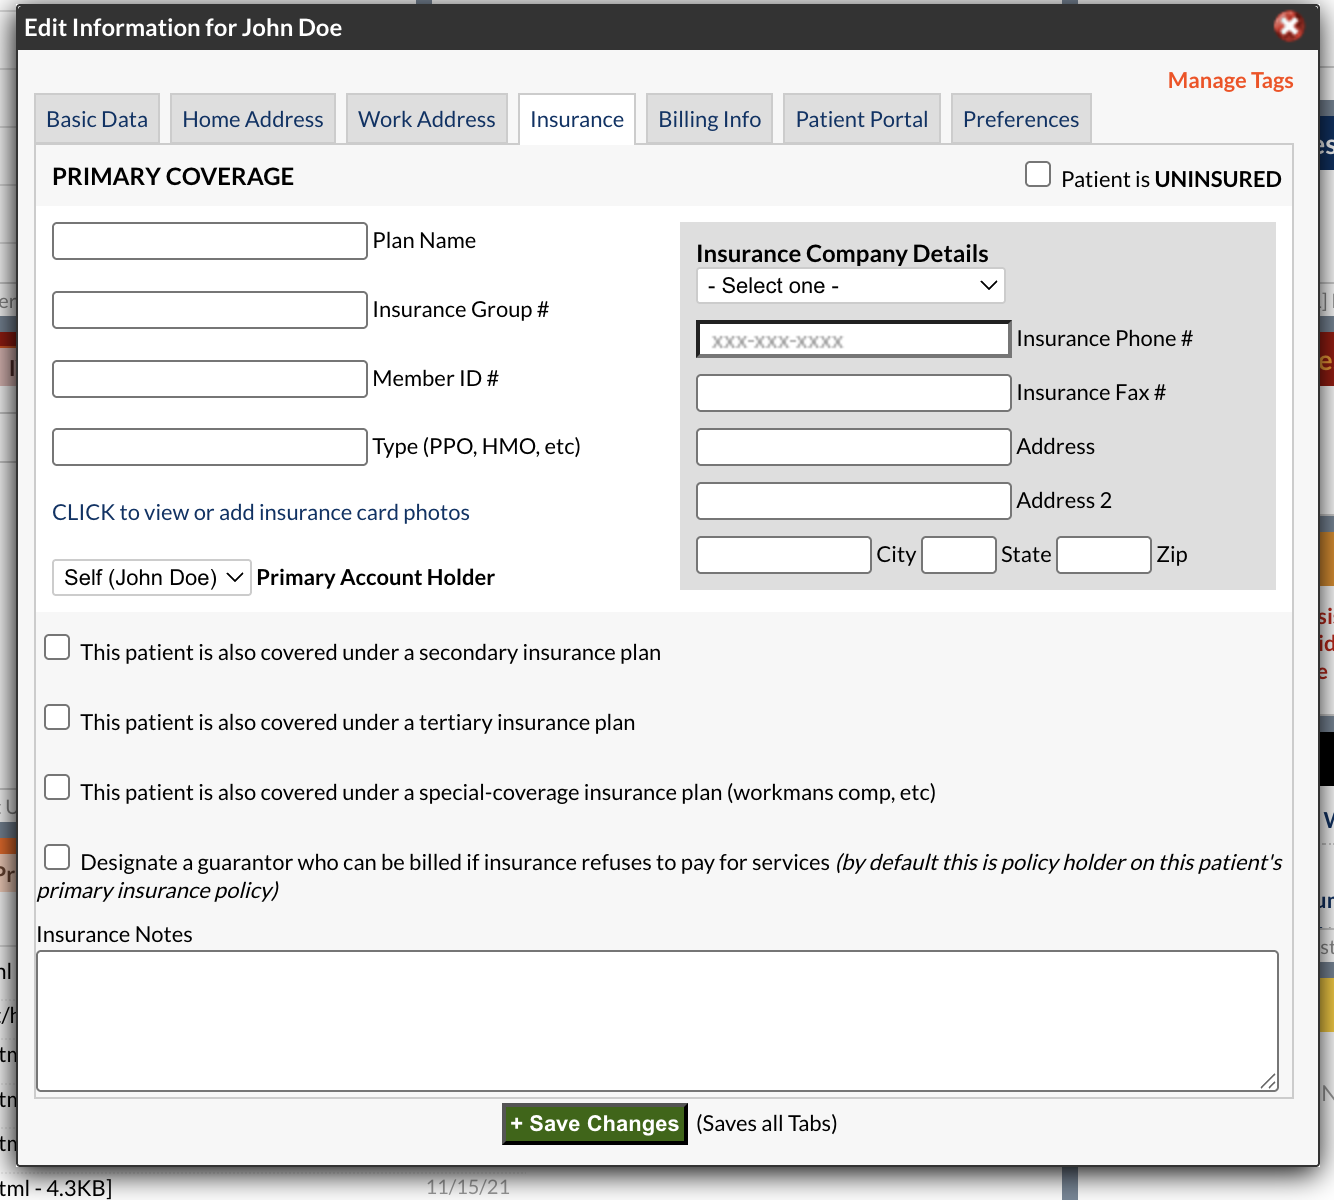This screenshot has width=1334, height=1200.
Task: Go to the Preferences tab
Action: tap(1021, 119)
